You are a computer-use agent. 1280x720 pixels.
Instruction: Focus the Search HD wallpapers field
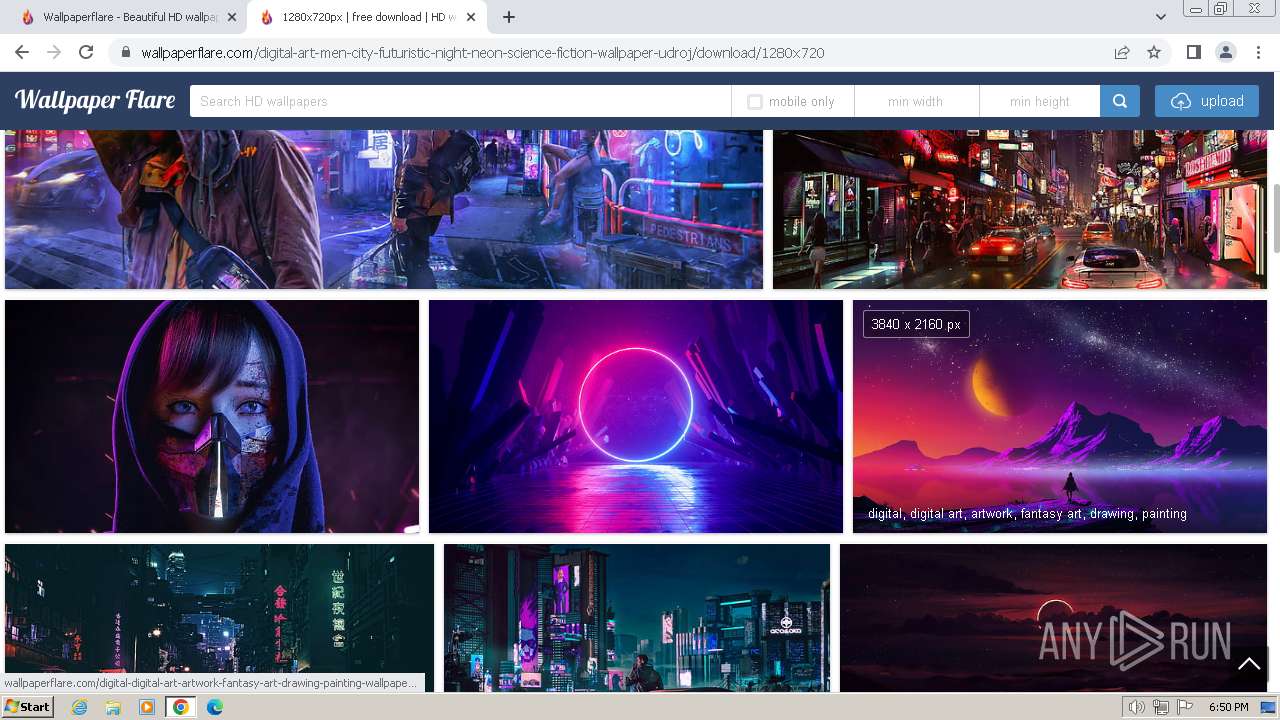pyautogui.click(x=460, y=101)
